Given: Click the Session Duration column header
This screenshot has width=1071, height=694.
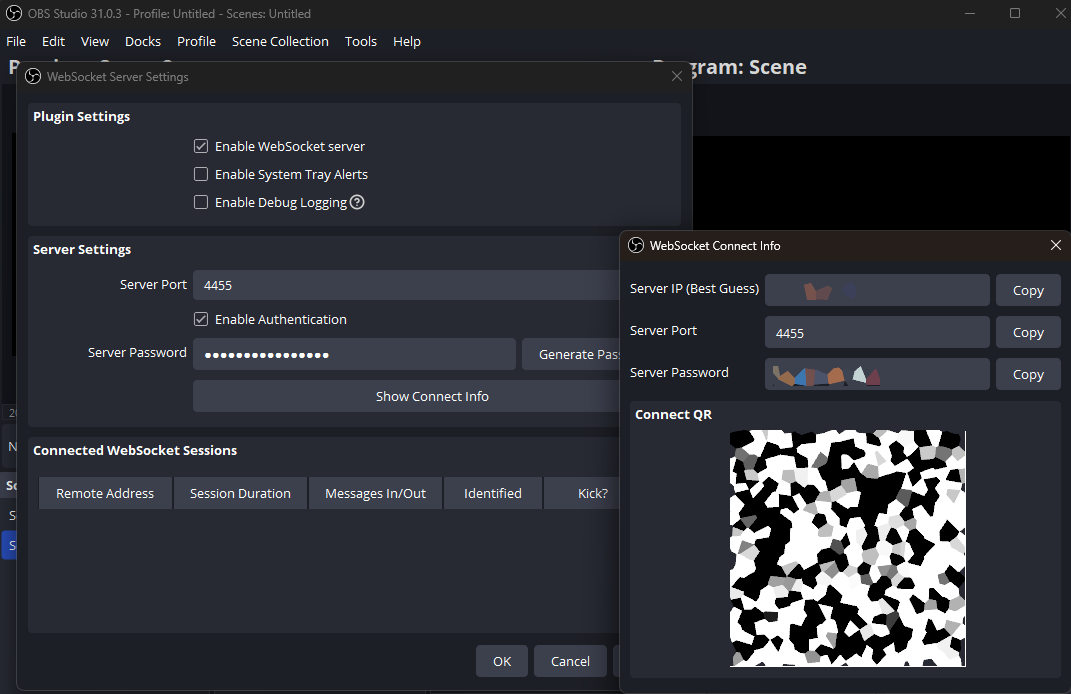Looking at the screenshot, I should (240, 493).
